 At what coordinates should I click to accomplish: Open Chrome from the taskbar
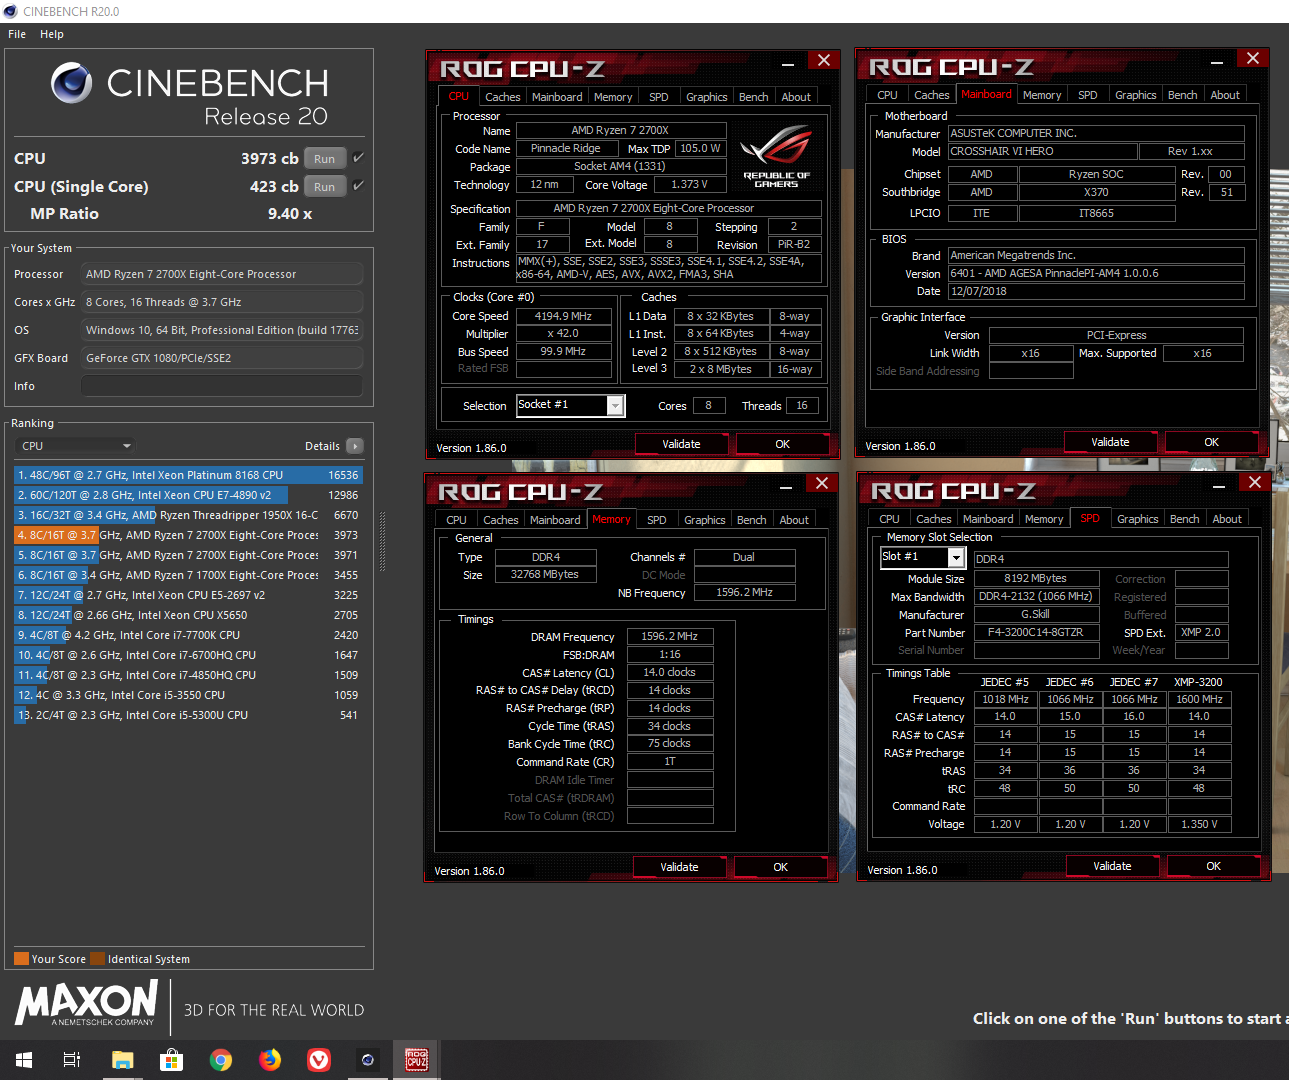tap(221, 1060)
